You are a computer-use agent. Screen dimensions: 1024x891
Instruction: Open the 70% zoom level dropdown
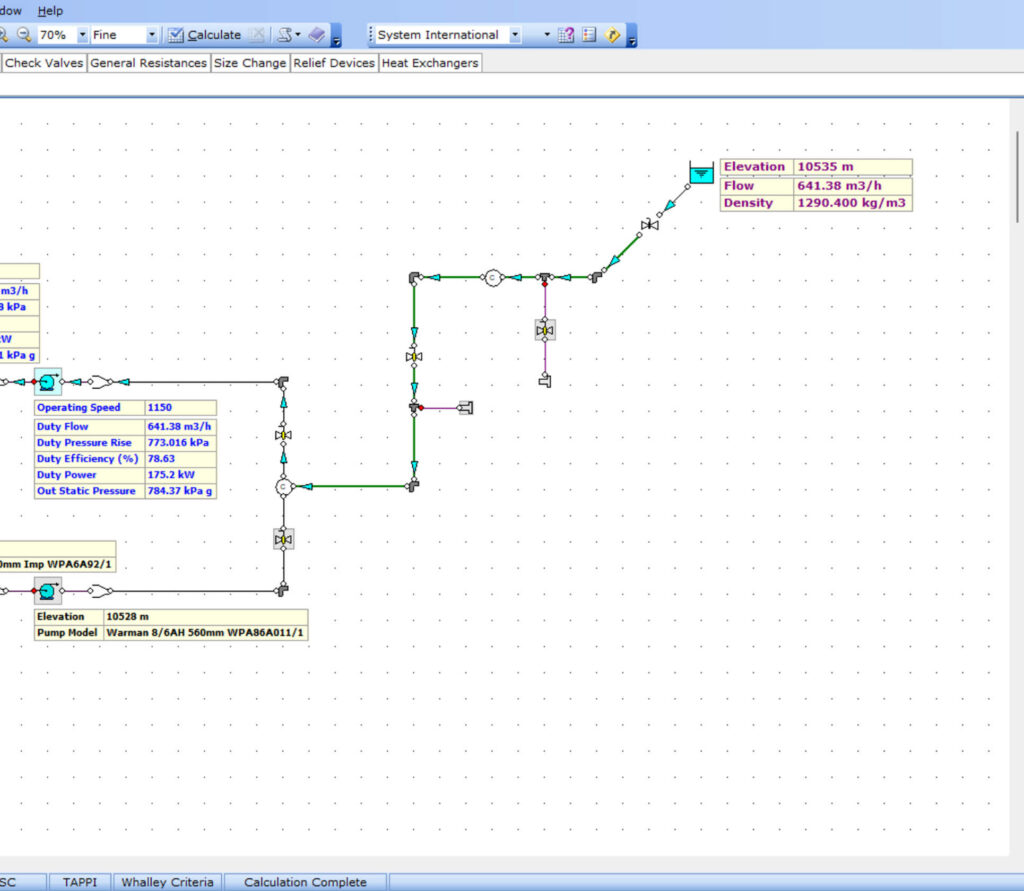point(83,34)
